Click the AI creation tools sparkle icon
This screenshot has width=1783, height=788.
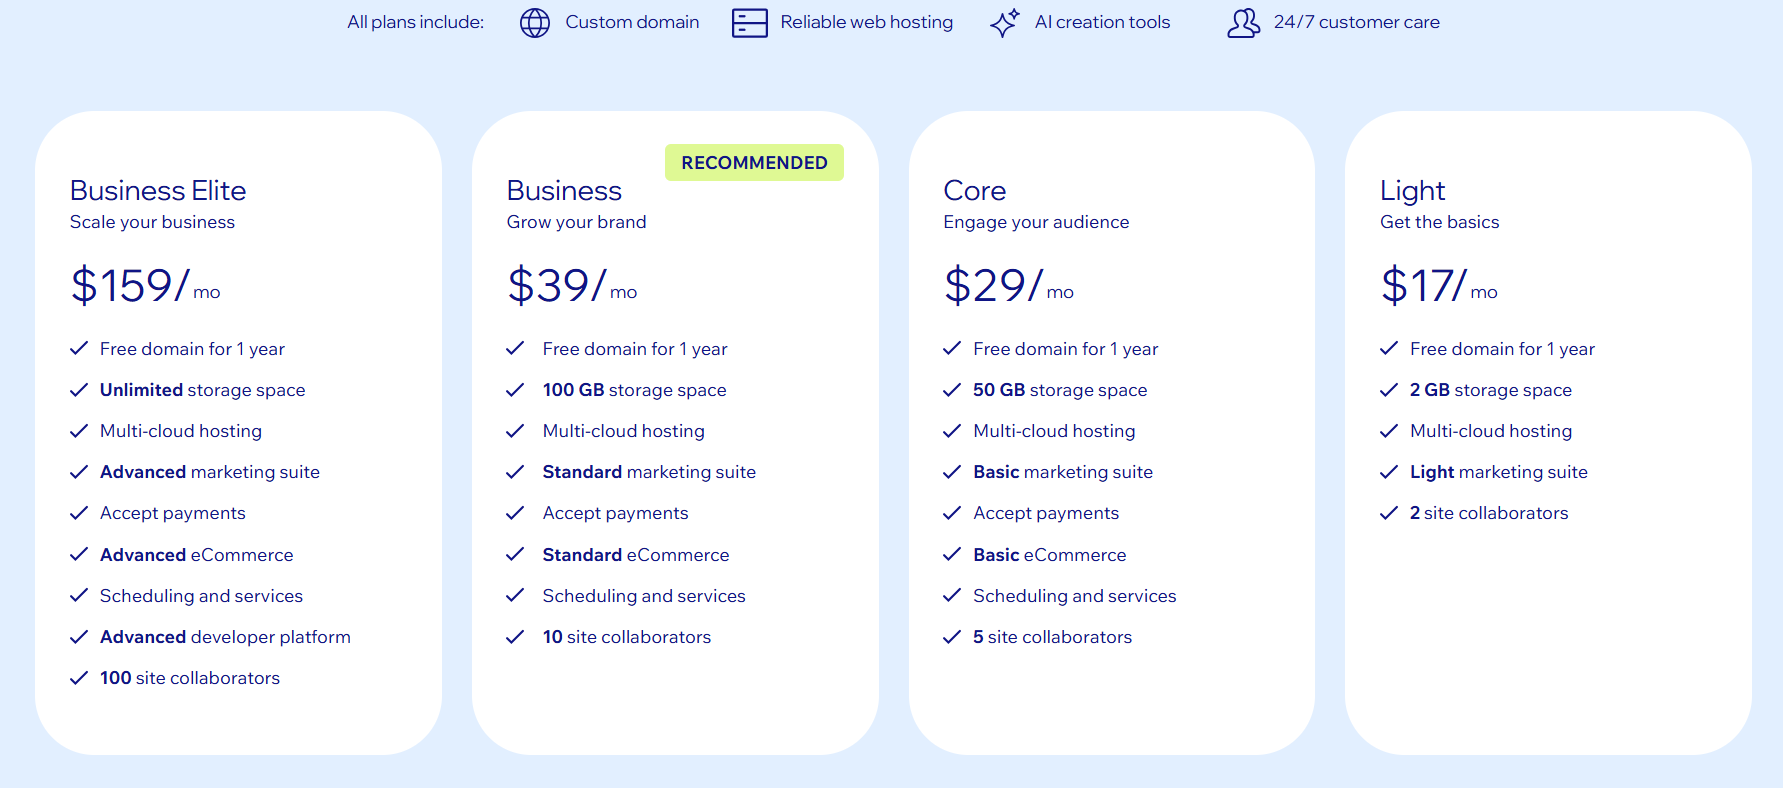point(1005,22)
